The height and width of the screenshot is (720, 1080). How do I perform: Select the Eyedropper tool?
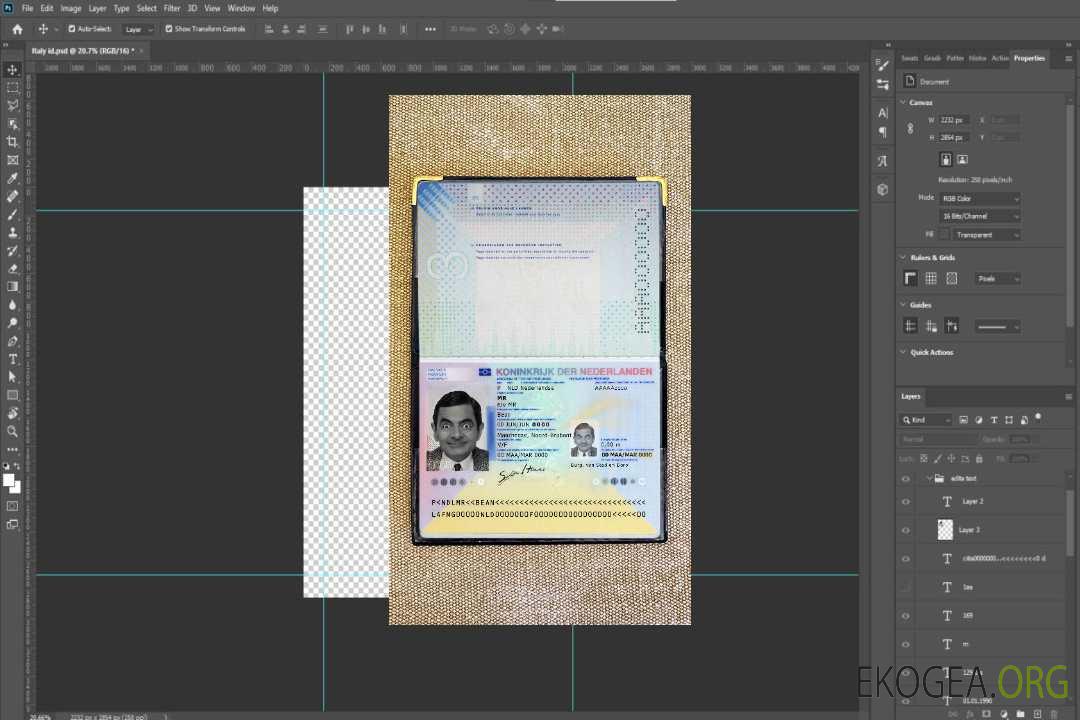[12, 178]
